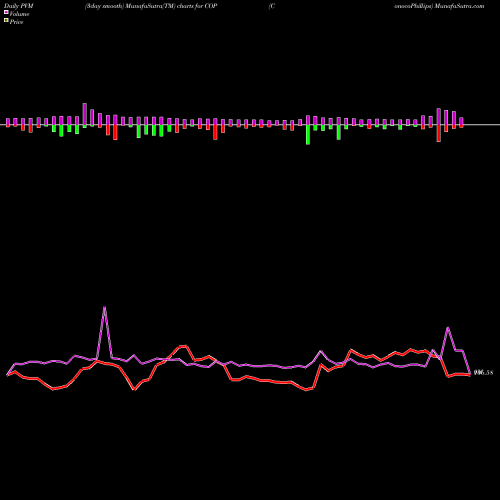Click the MunafaSutra charts for COP heading
The image size is (500, 500).
151,6
